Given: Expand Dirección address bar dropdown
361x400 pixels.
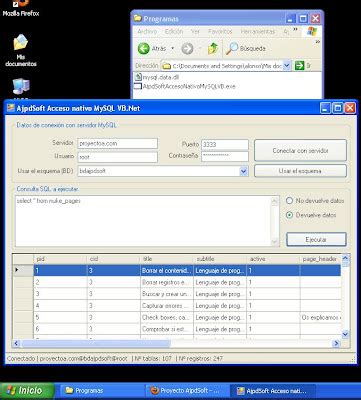Looking at the screenshot, I should point(287,66).
